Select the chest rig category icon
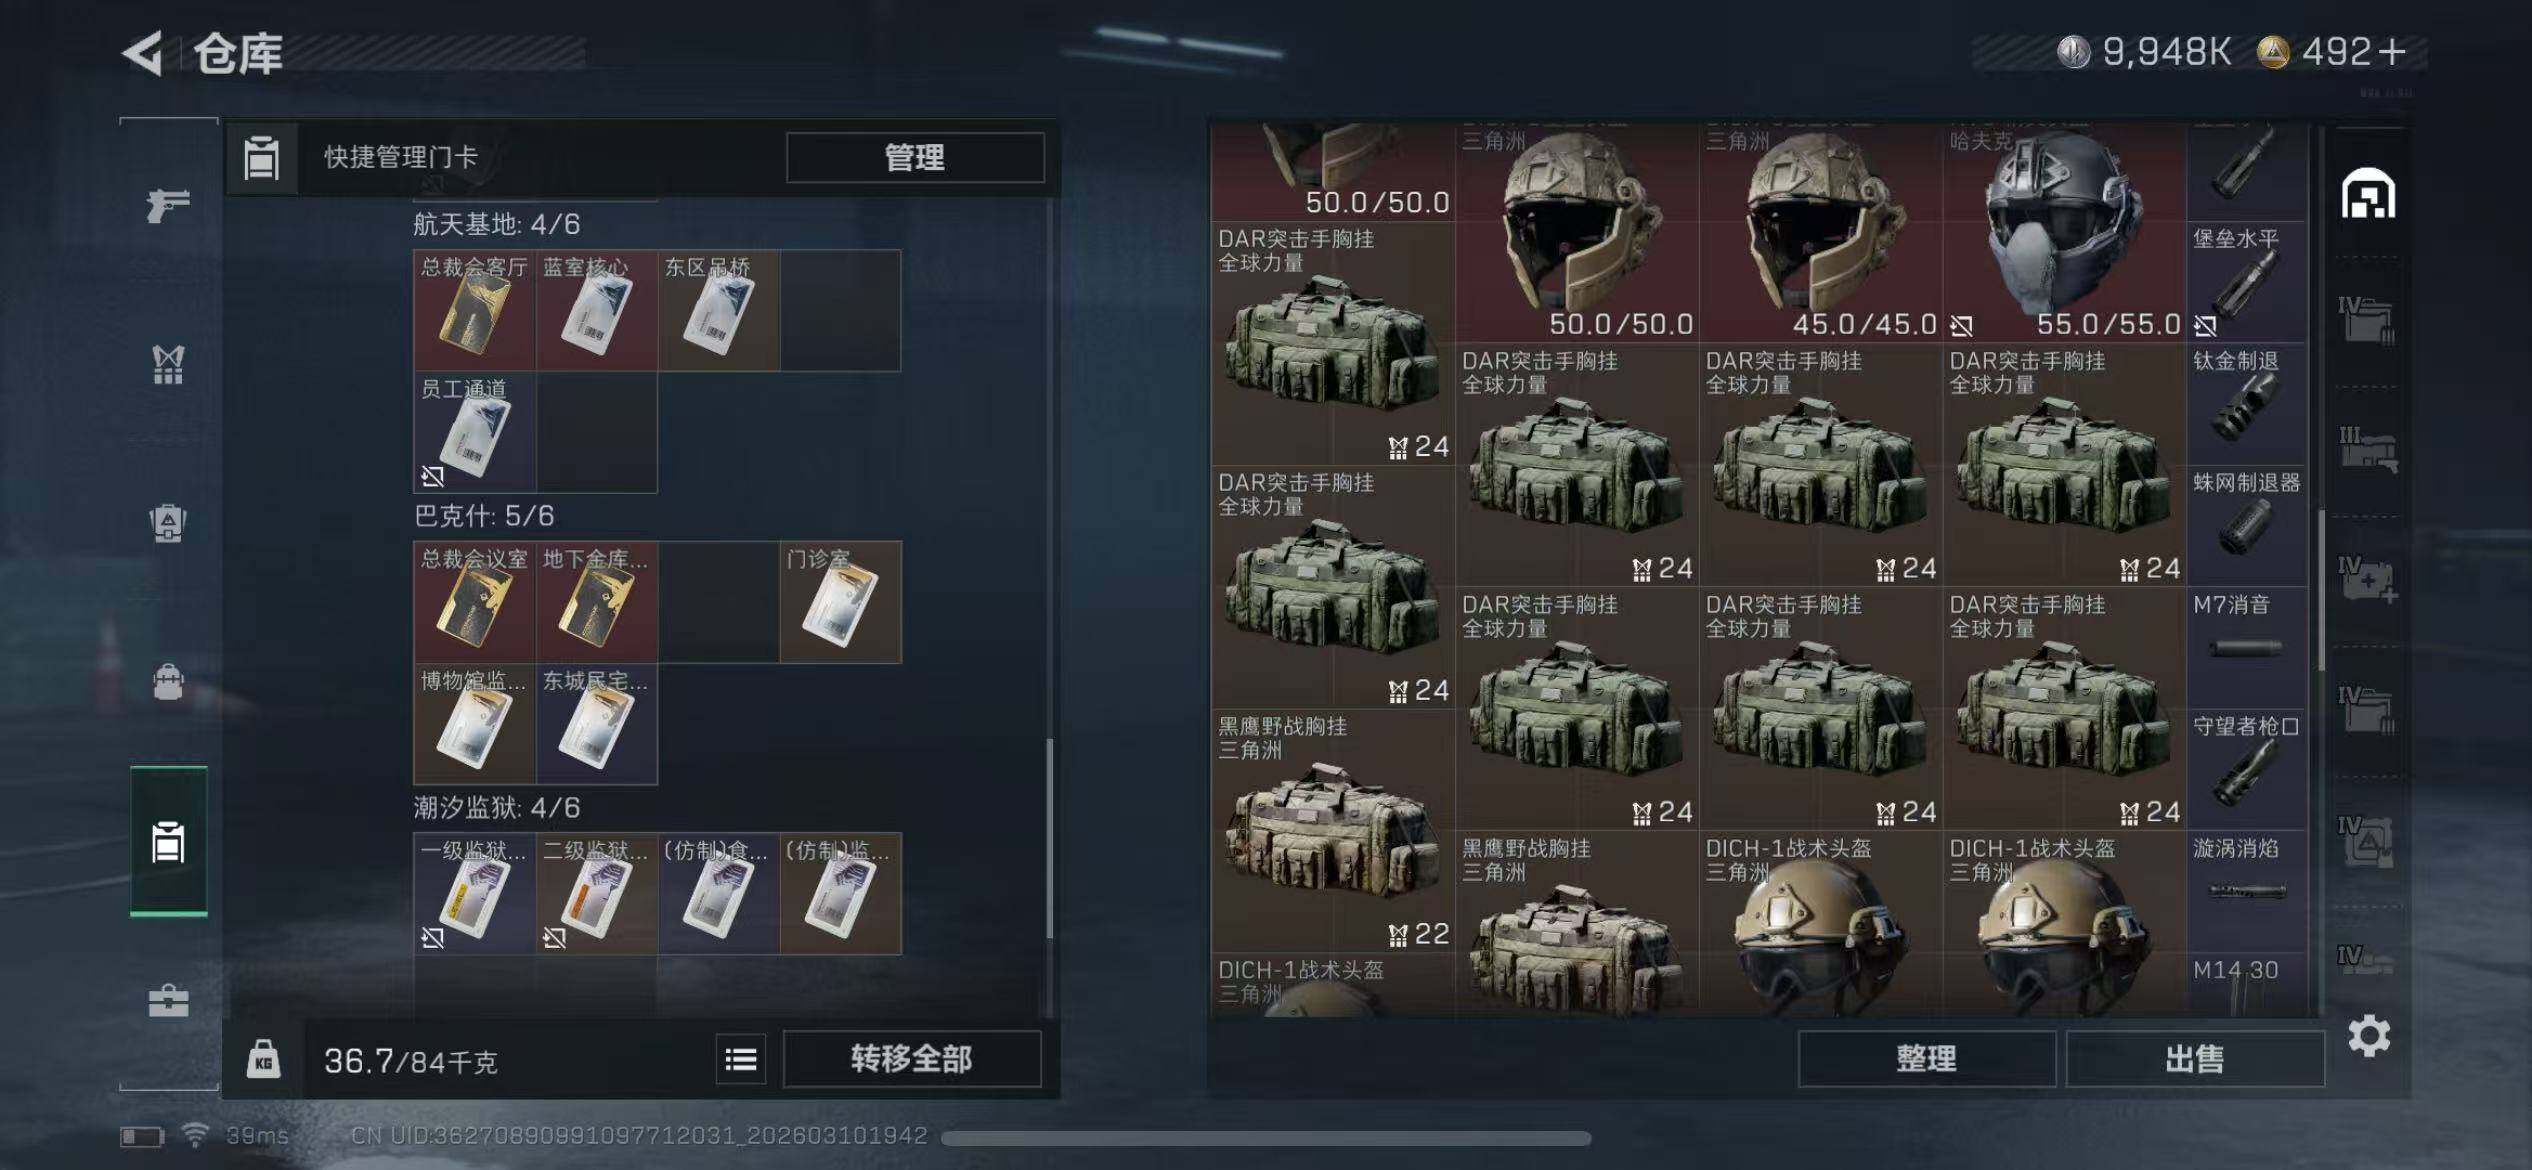2532x1170 pixels. pos(168,364)
